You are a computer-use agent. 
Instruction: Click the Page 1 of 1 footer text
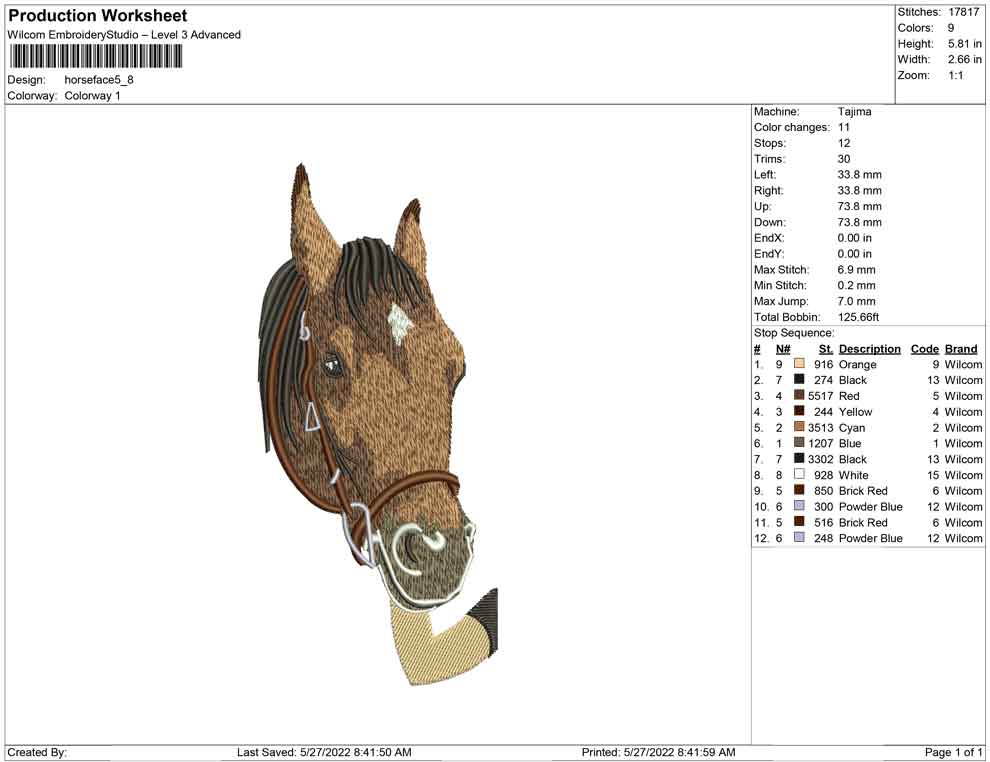pyautogui.click(x=953, y=752)
